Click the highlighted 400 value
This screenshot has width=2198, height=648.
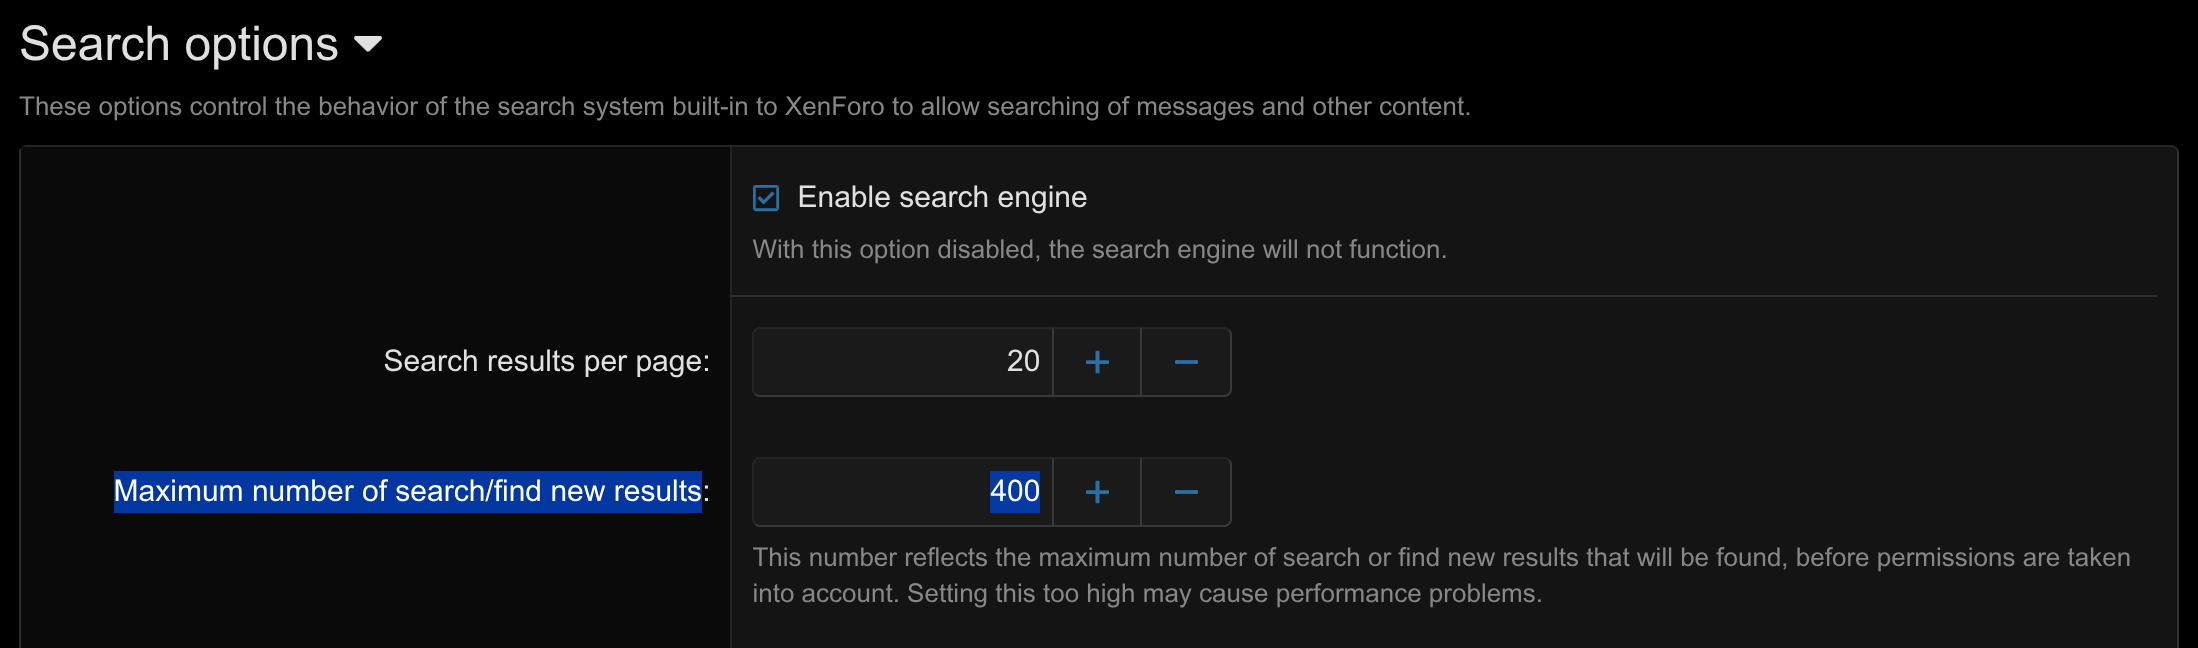1014,492
